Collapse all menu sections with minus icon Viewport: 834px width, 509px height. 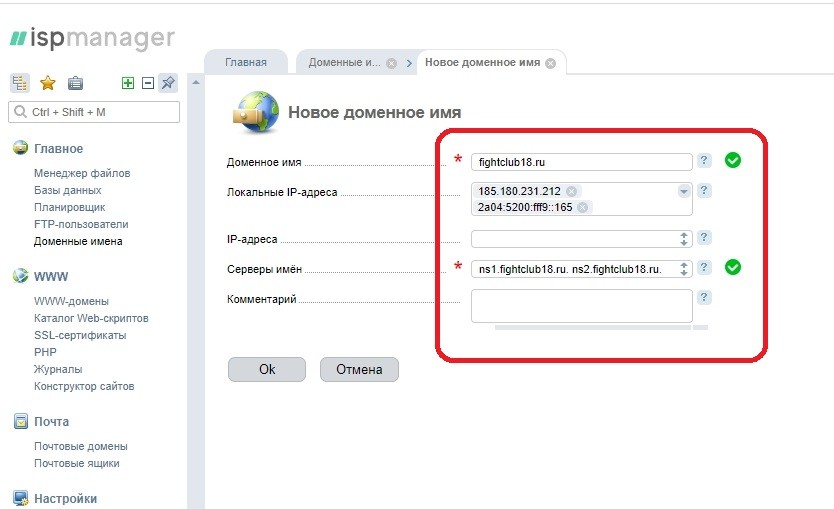click(x=148, y=83)
